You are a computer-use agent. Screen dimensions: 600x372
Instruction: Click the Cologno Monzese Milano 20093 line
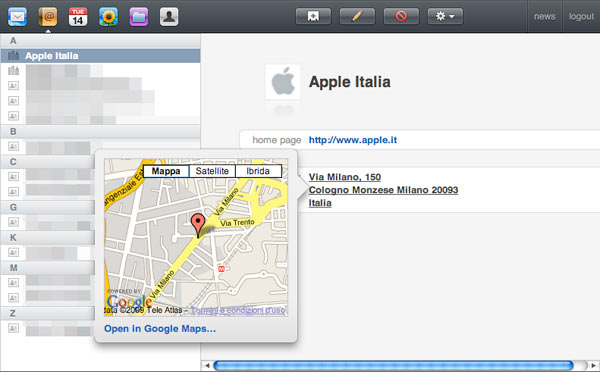[383, 190]
